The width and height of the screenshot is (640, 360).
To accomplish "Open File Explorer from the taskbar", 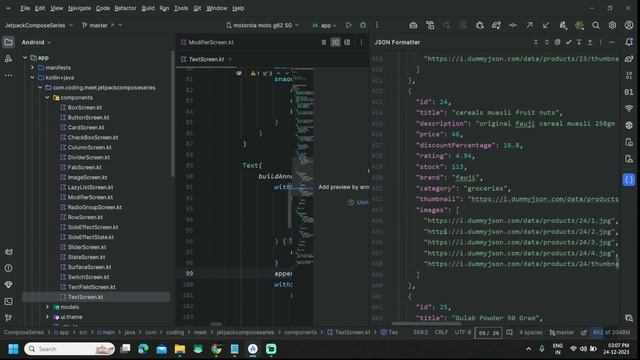I will pos(180,349).
